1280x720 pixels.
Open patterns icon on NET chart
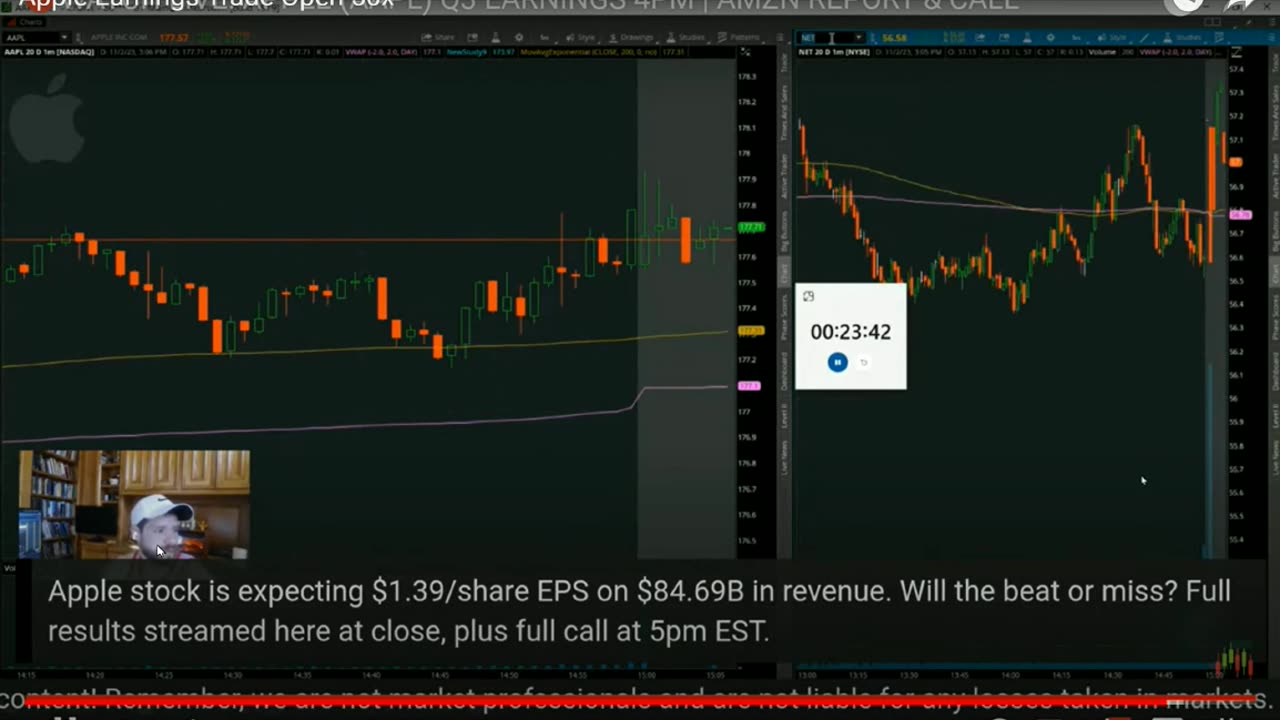tap(1220, 38)
